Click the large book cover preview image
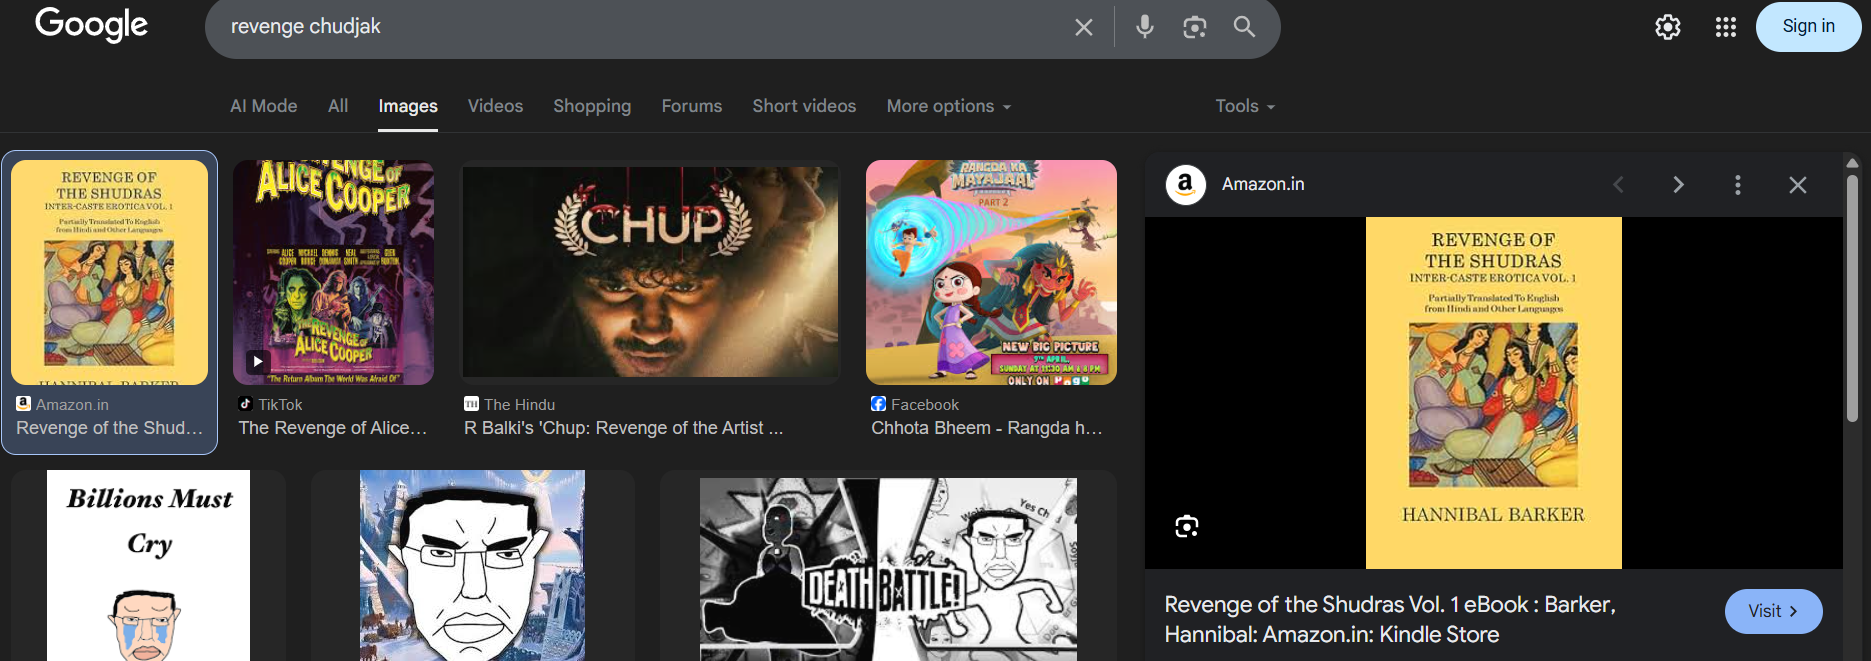 pyautogui.click(x=1493, y=393)
